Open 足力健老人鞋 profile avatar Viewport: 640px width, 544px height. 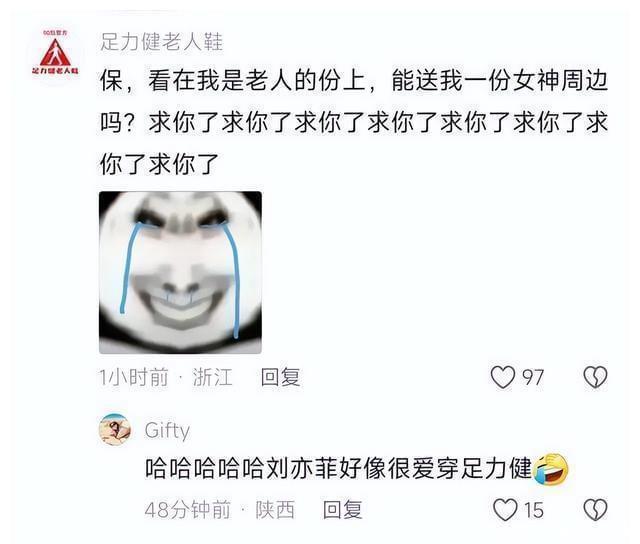coord(56,53)
